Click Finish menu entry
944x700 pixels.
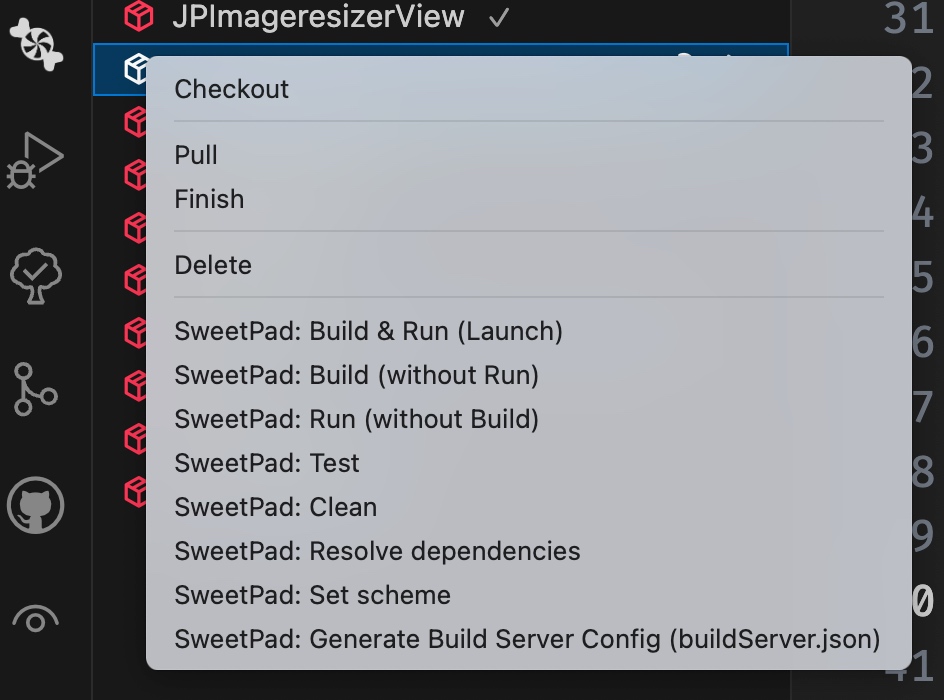pos(209,199)
